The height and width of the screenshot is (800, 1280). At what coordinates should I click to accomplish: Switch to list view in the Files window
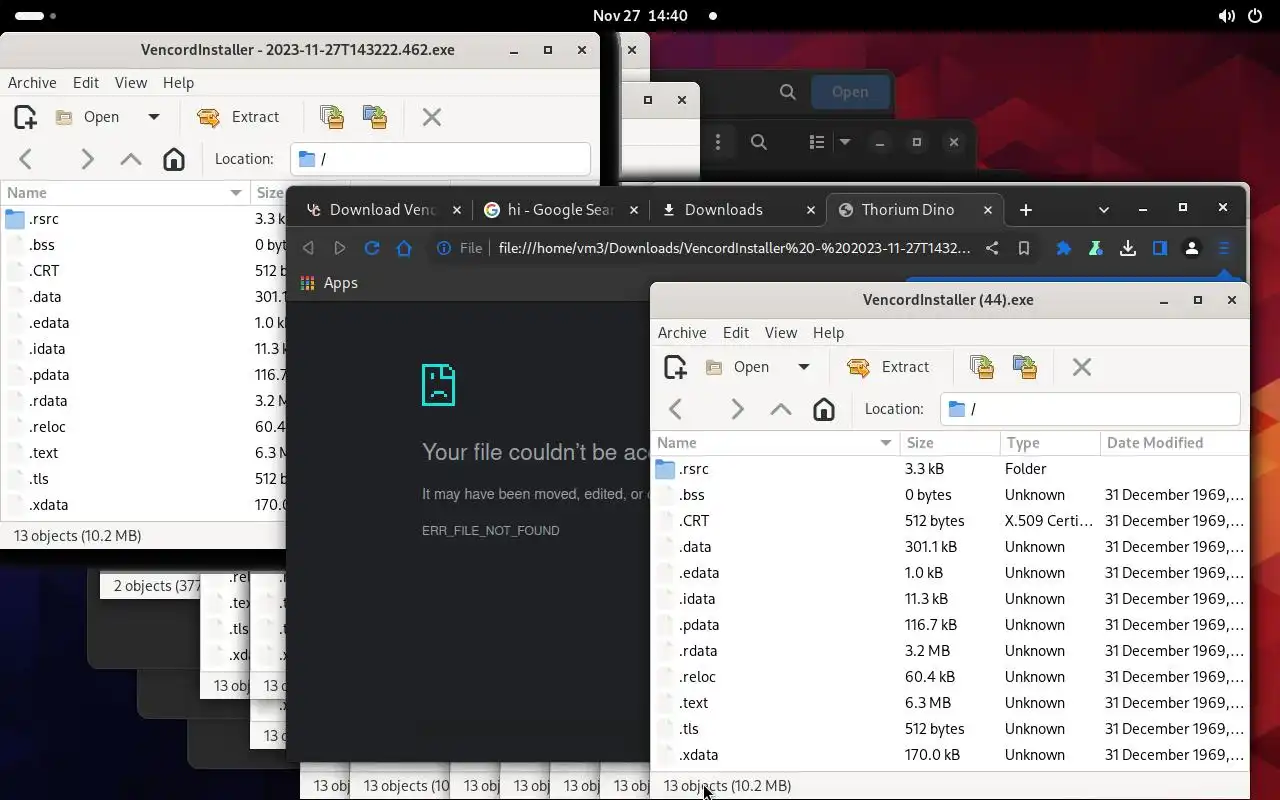click(817, 142)
